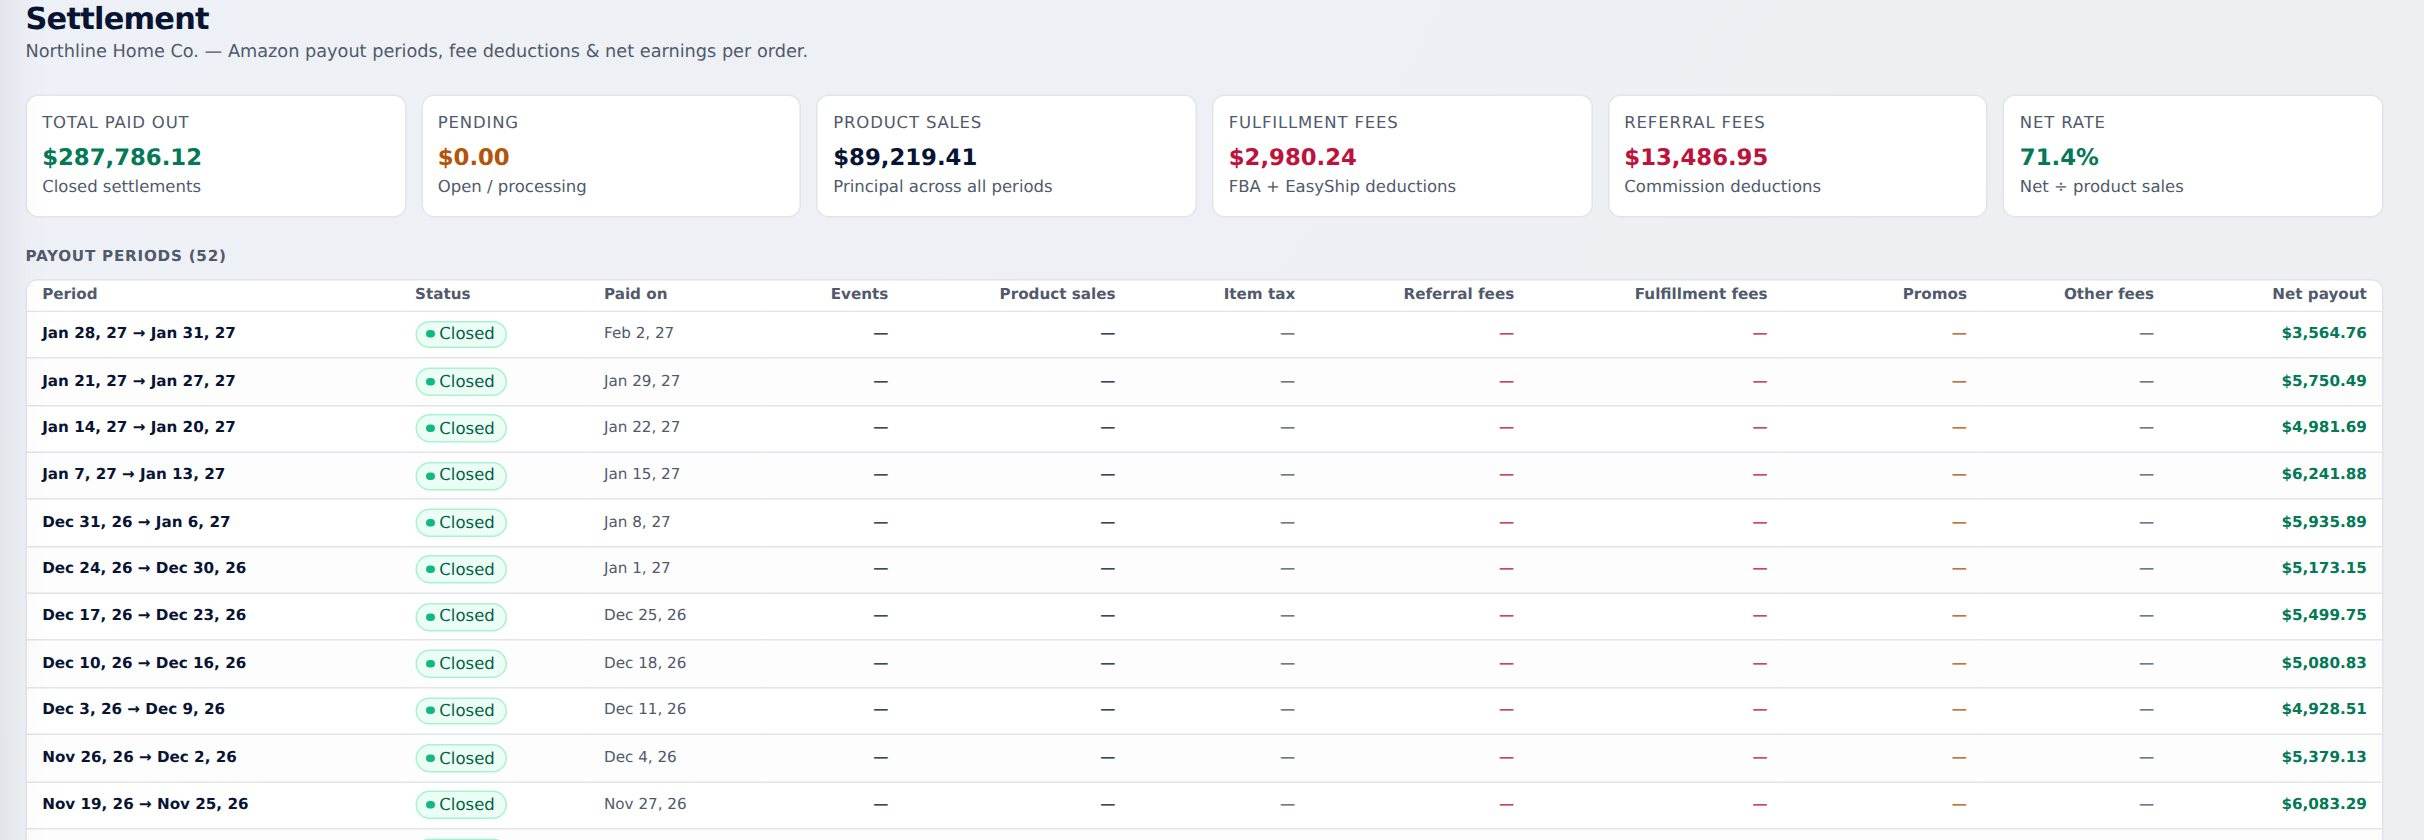The height and width of the screenshot is (840, 2424).
Task: Select the Pending $0.00 value
Action: click(x=474, y=157)
